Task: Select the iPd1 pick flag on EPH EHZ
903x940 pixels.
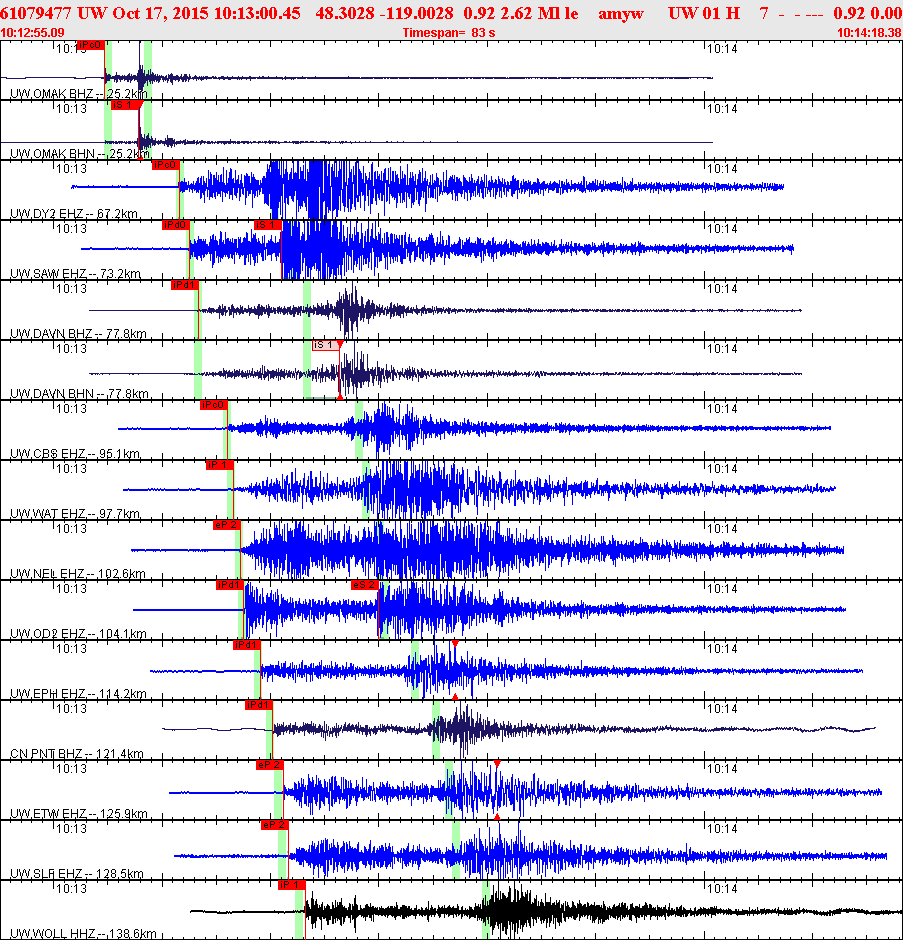Action: (x=246, y=644)
